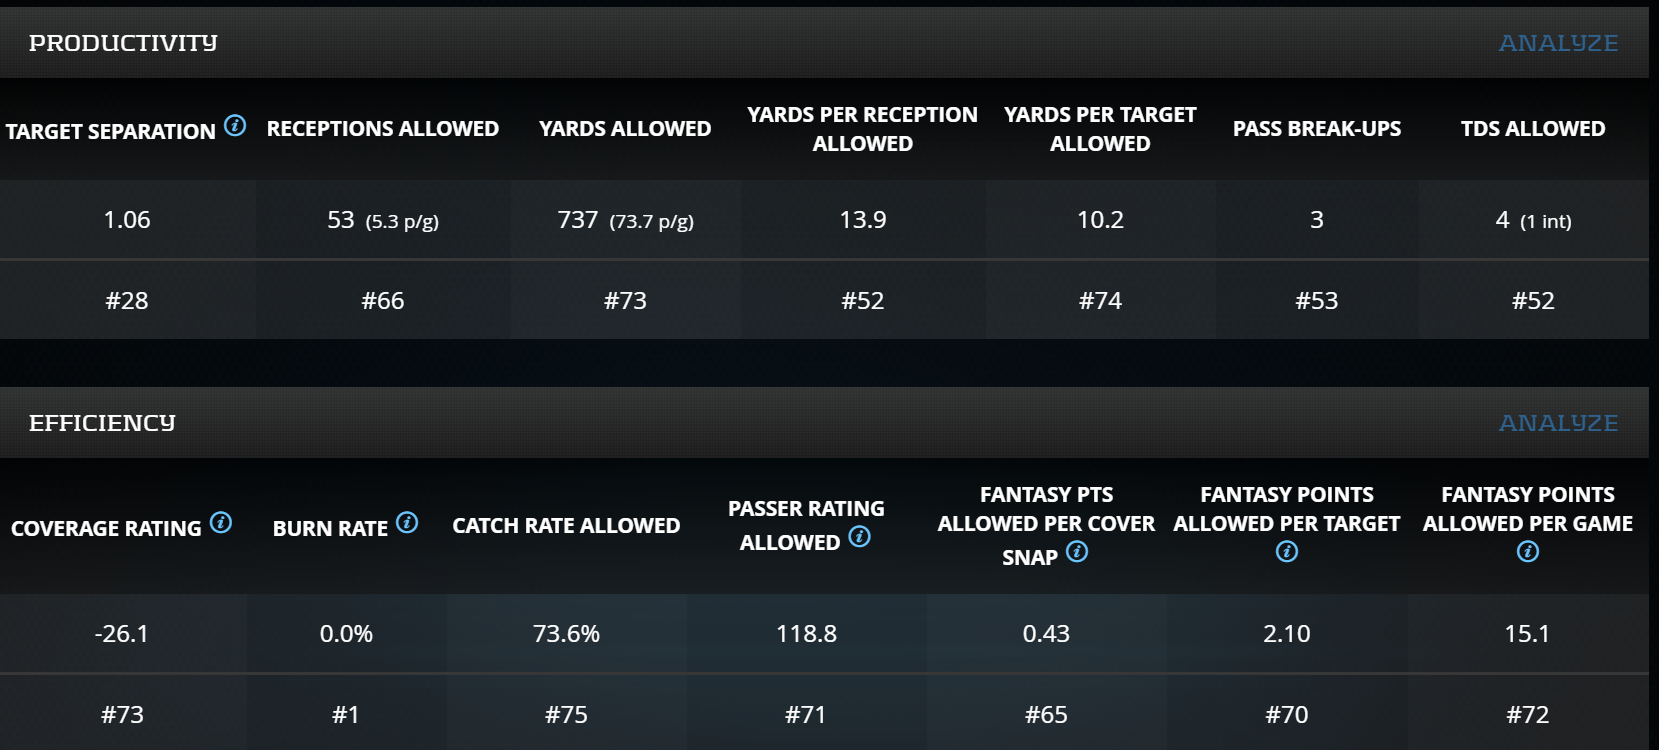Screen dimensions: 1659x750
Task: Click the 737 yards allowed value
Action: [x=578, y=220]
